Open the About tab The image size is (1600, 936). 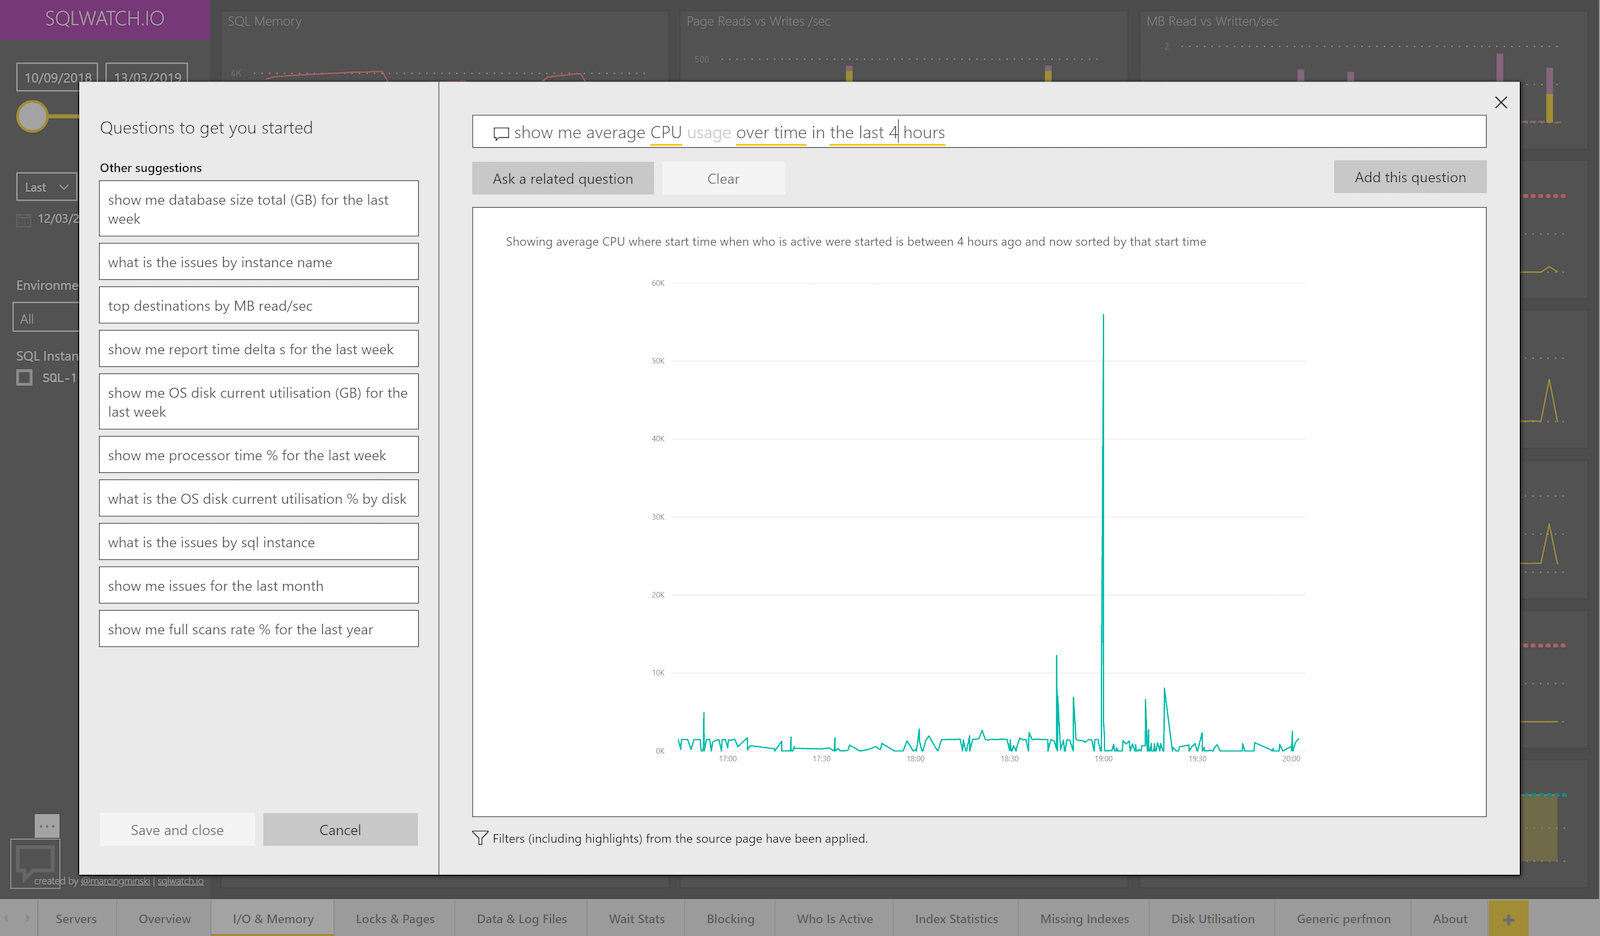pyautogui.click(x=1450, y=919)
